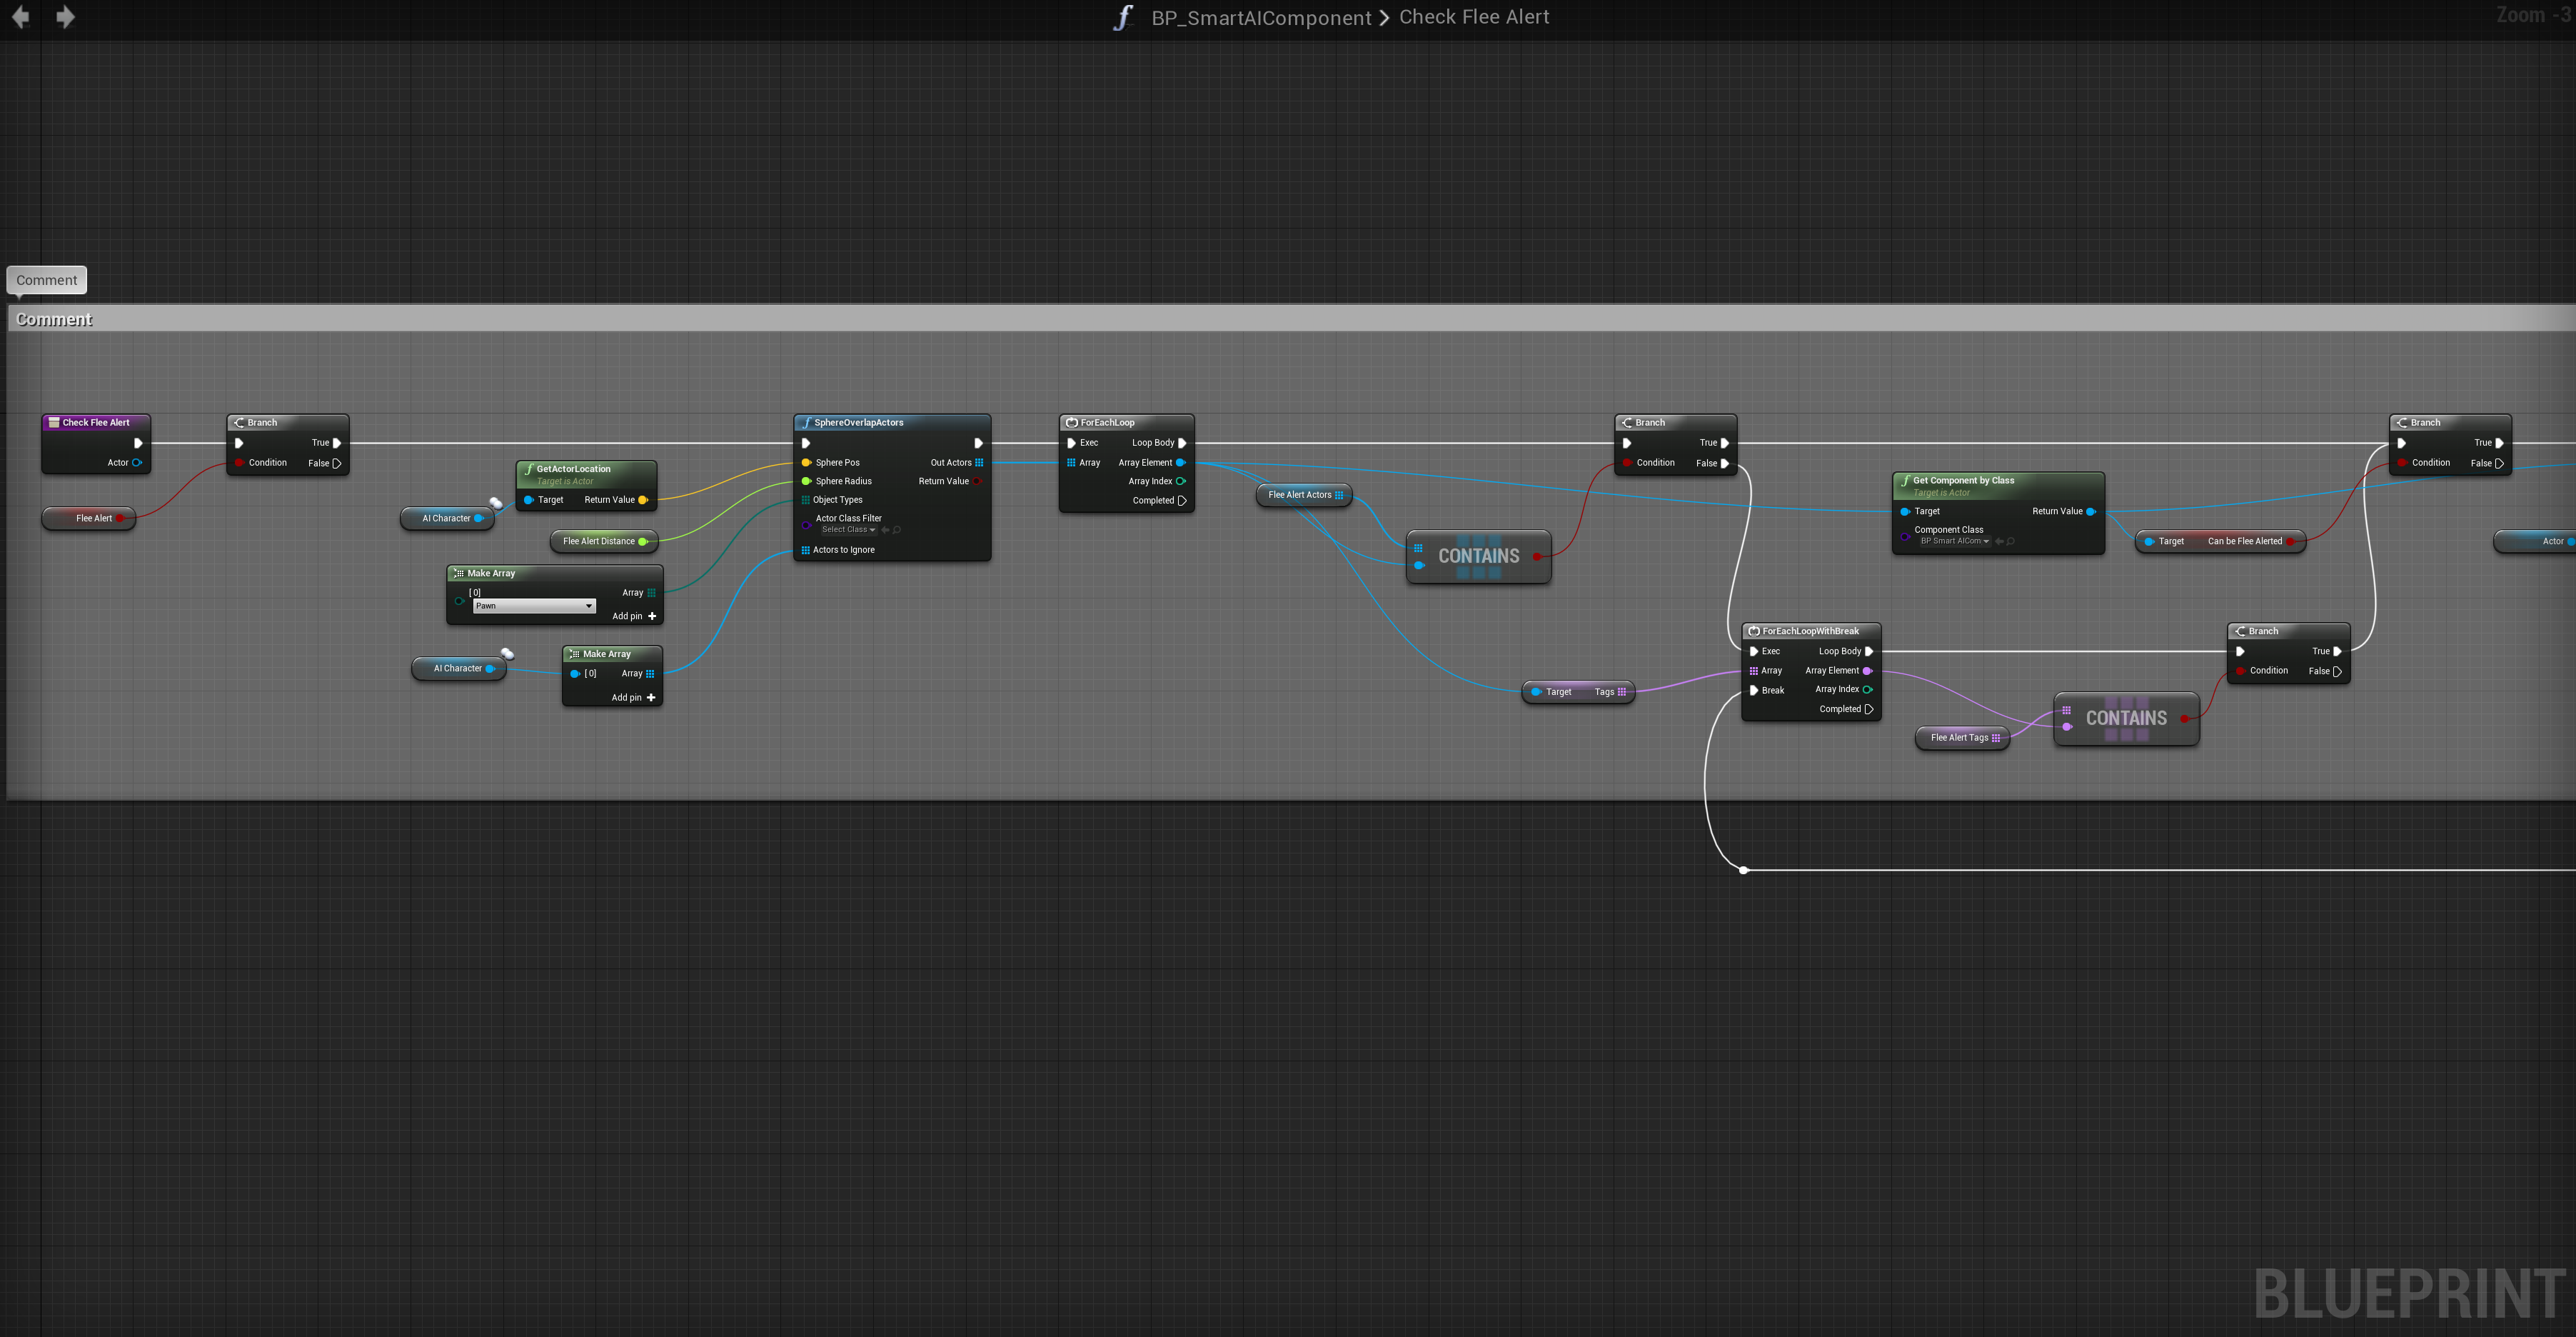
Task: Open the Pawn object type dropdown
Action: pos(534,606)
